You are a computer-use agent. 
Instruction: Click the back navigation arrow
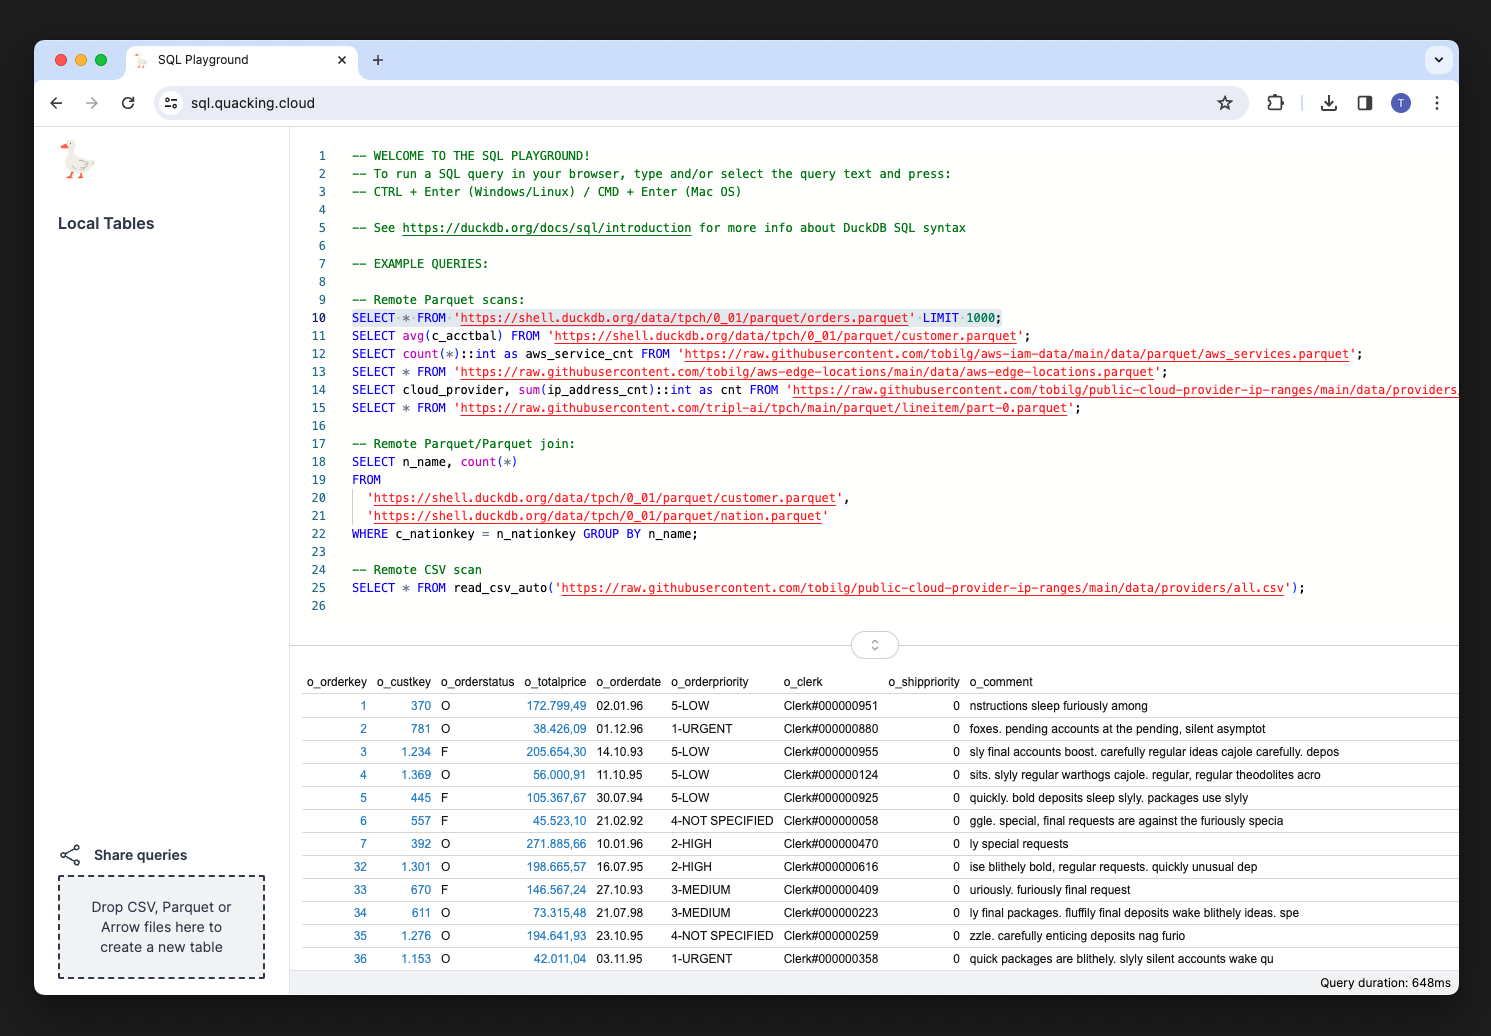[x=56, y=103]
